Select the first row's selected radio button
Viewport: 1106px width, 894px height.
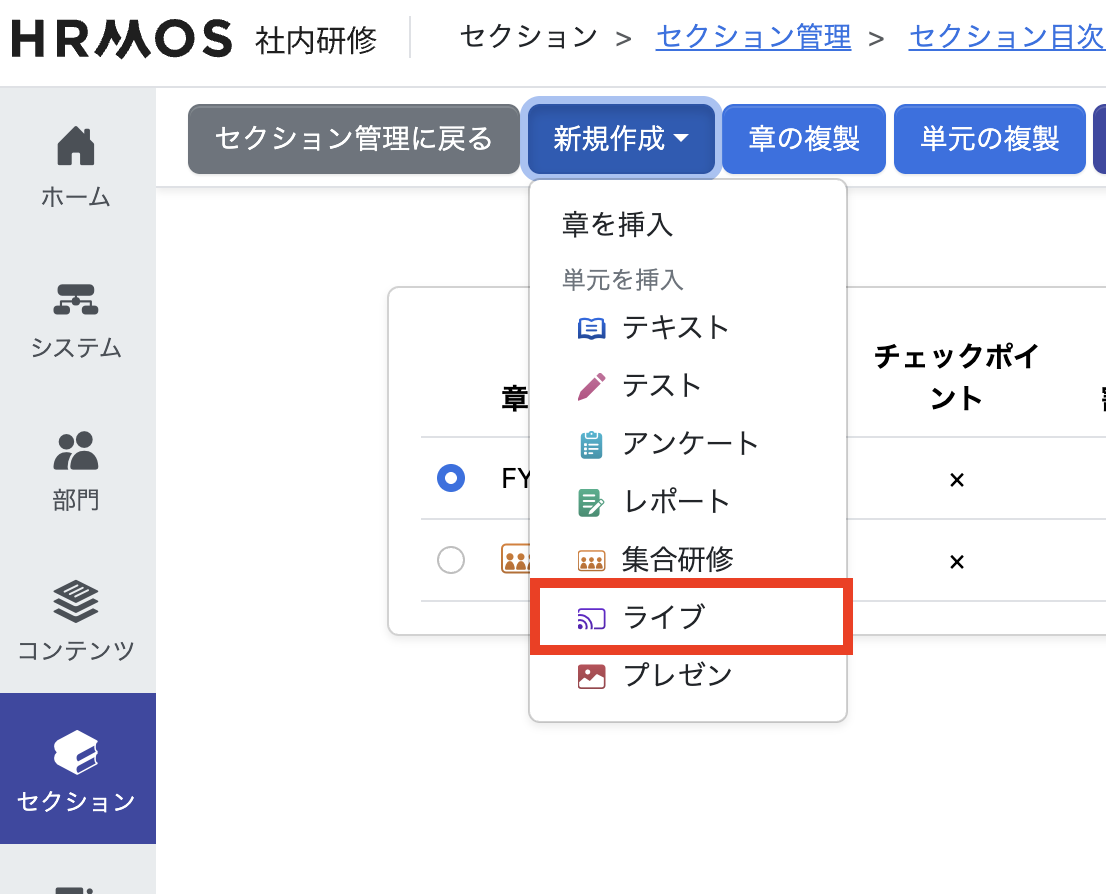click(x=451, y=478)
